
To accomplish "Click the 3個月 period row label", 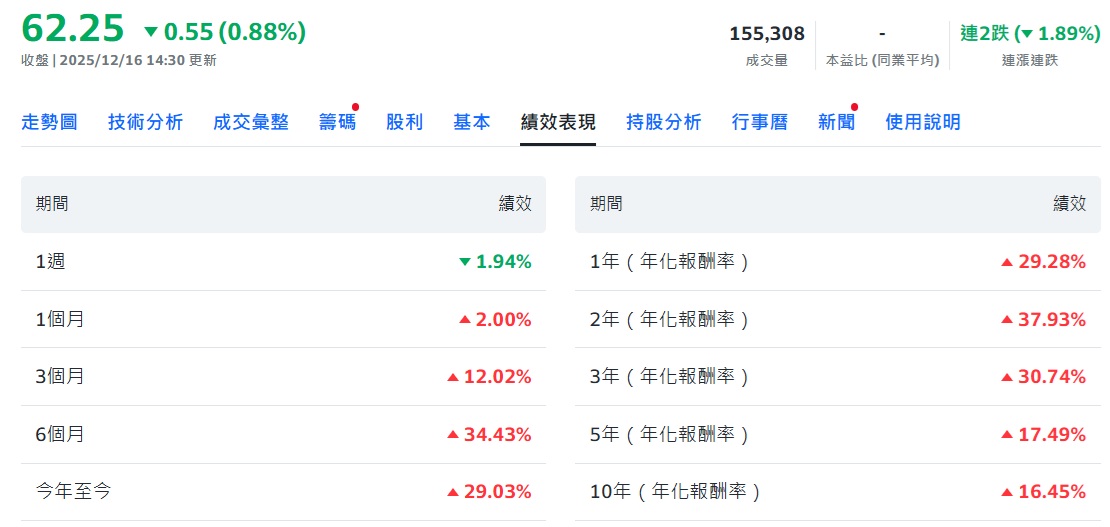I will 60,376.
